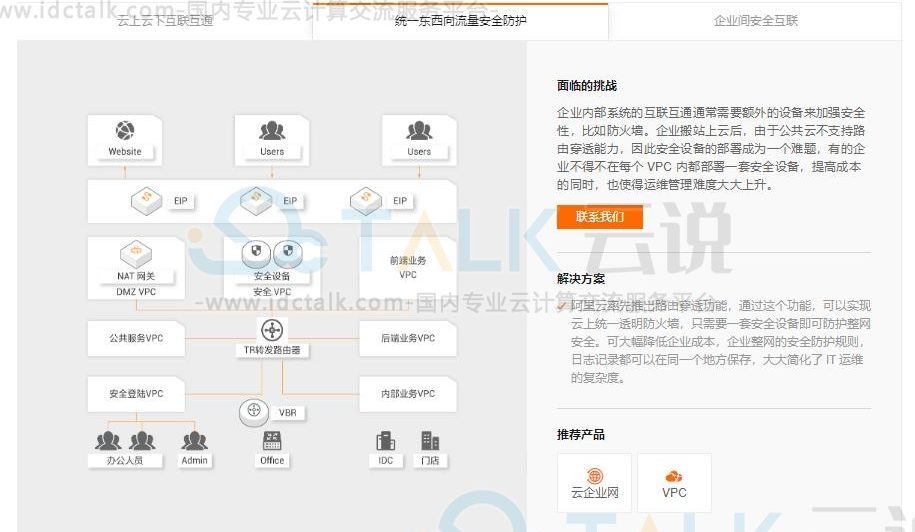The height and width of the screenshot is (532, 915).
Task: Click the 安全设备 label
Action: point(272,276)
